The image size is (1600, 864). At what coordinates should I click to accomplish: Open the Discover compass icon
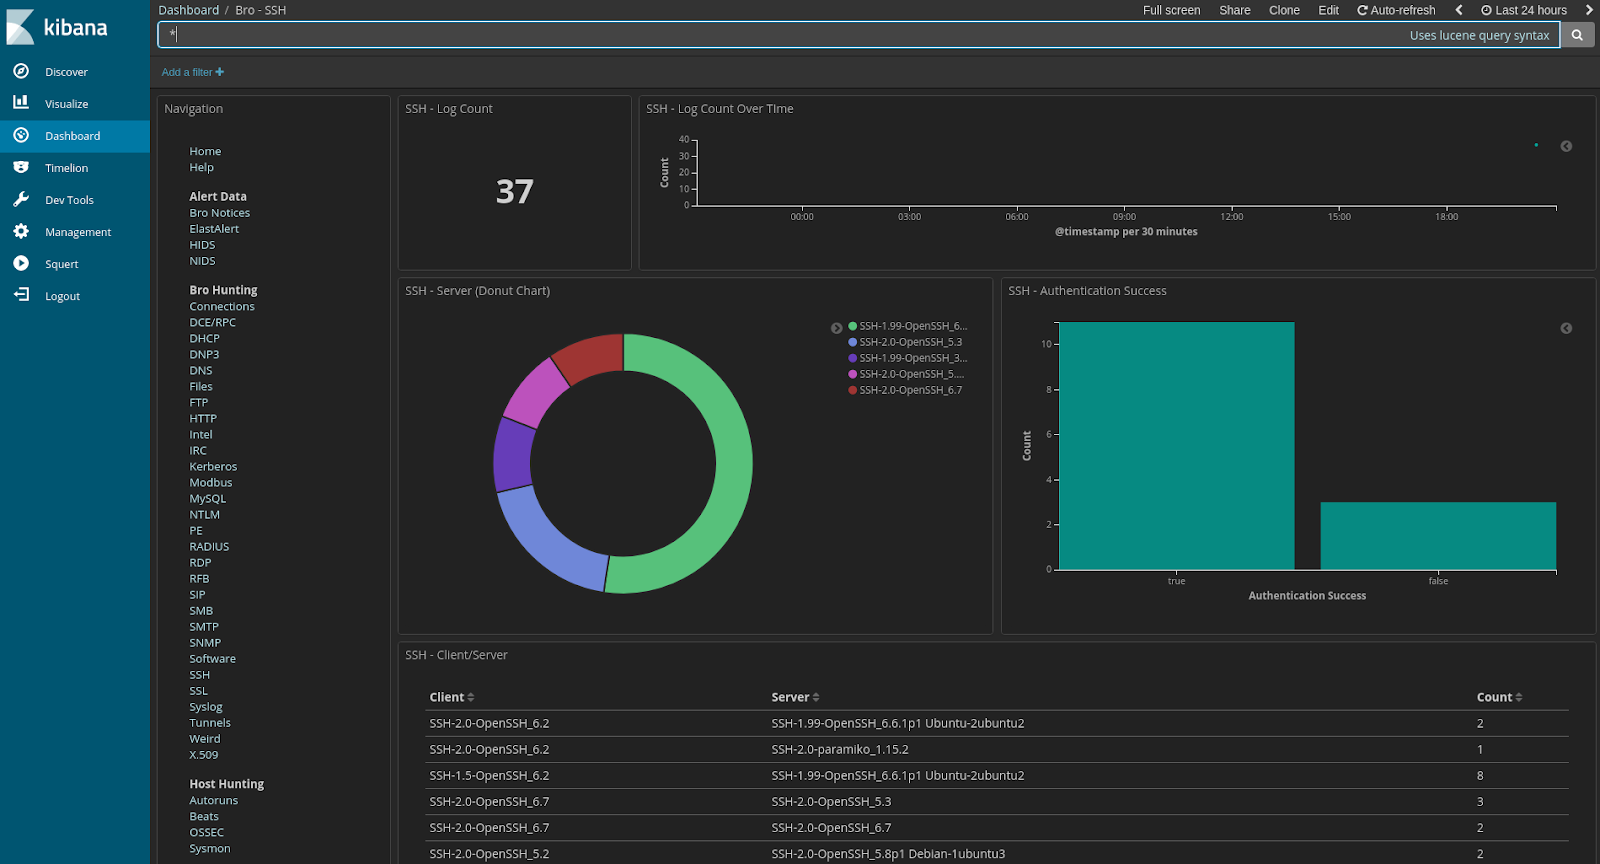coord(21,71)
